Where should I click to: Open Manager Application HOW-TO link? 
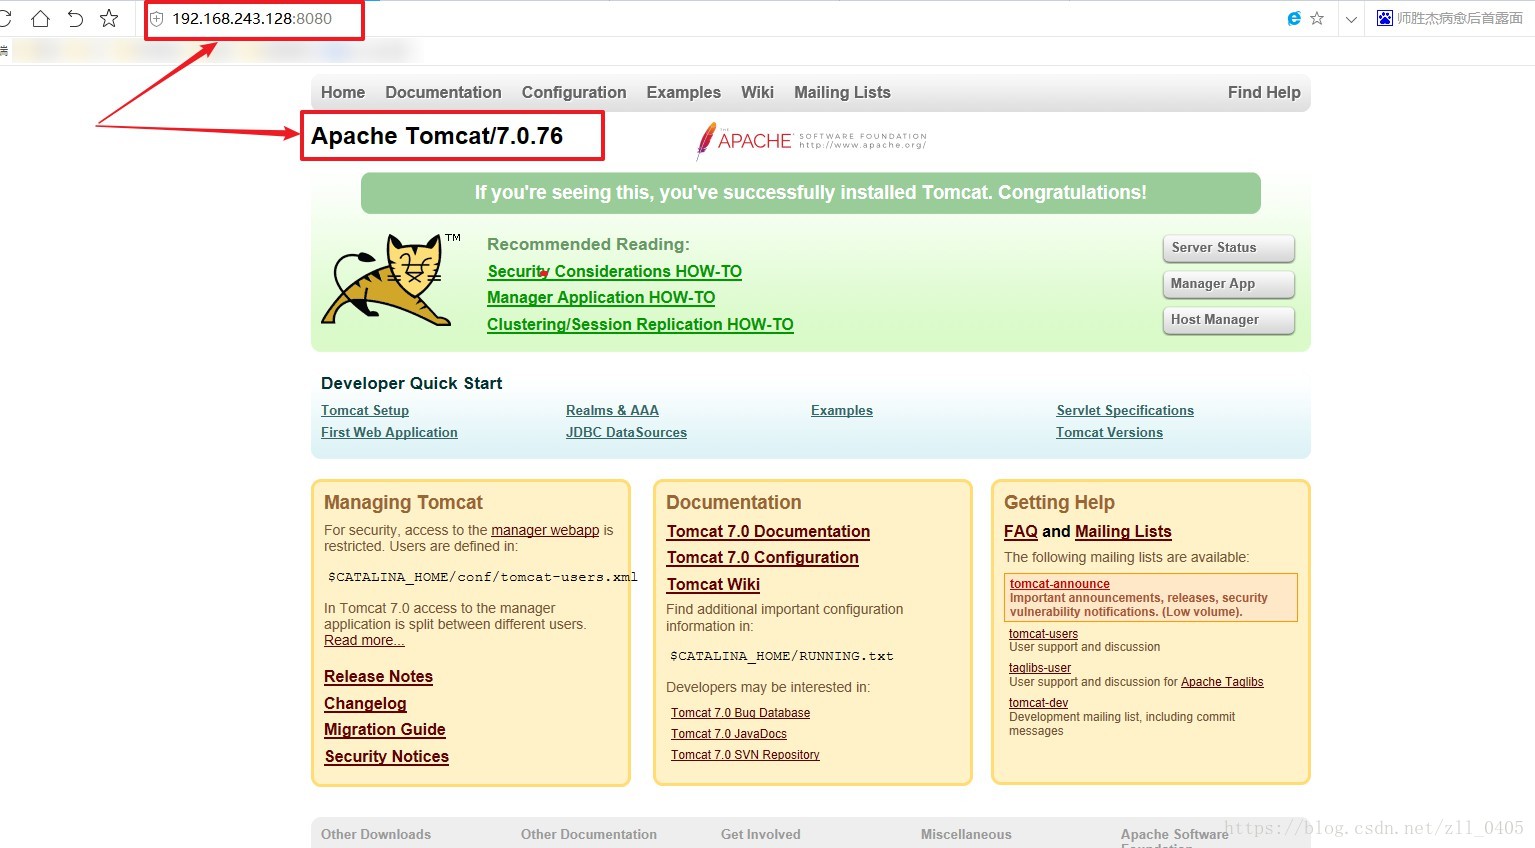(x=601, y=298)
